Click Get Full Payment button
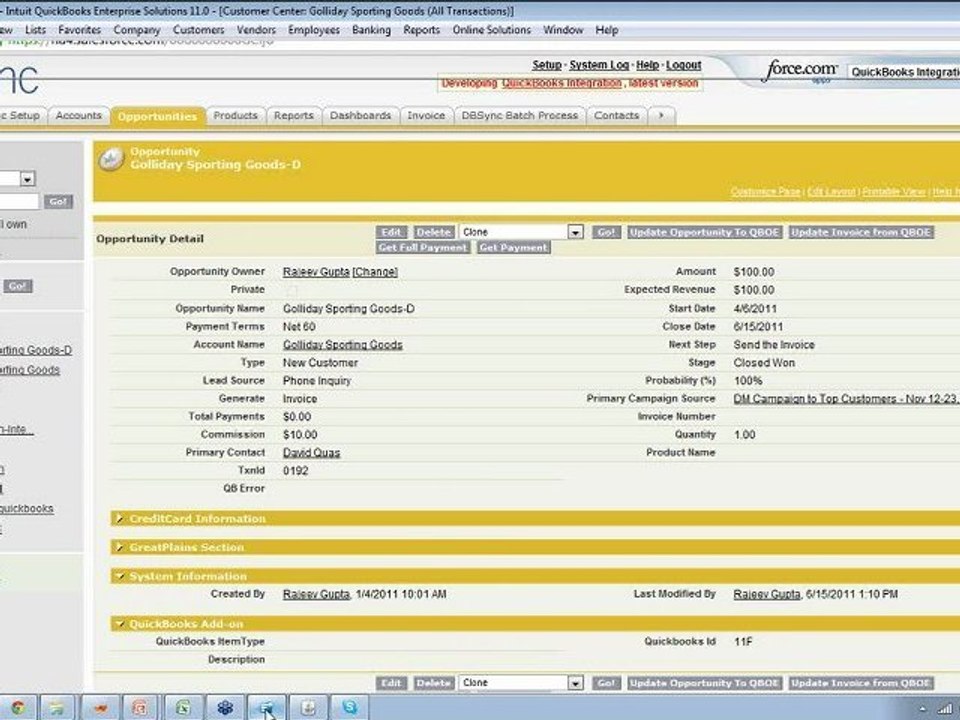 tap(423, 247)
